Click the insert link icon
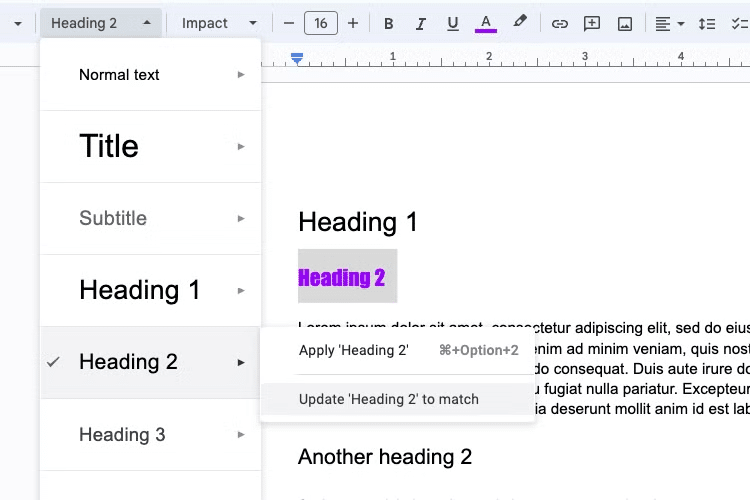The height and width of the screenshot is (500, 750). point(560,23)
